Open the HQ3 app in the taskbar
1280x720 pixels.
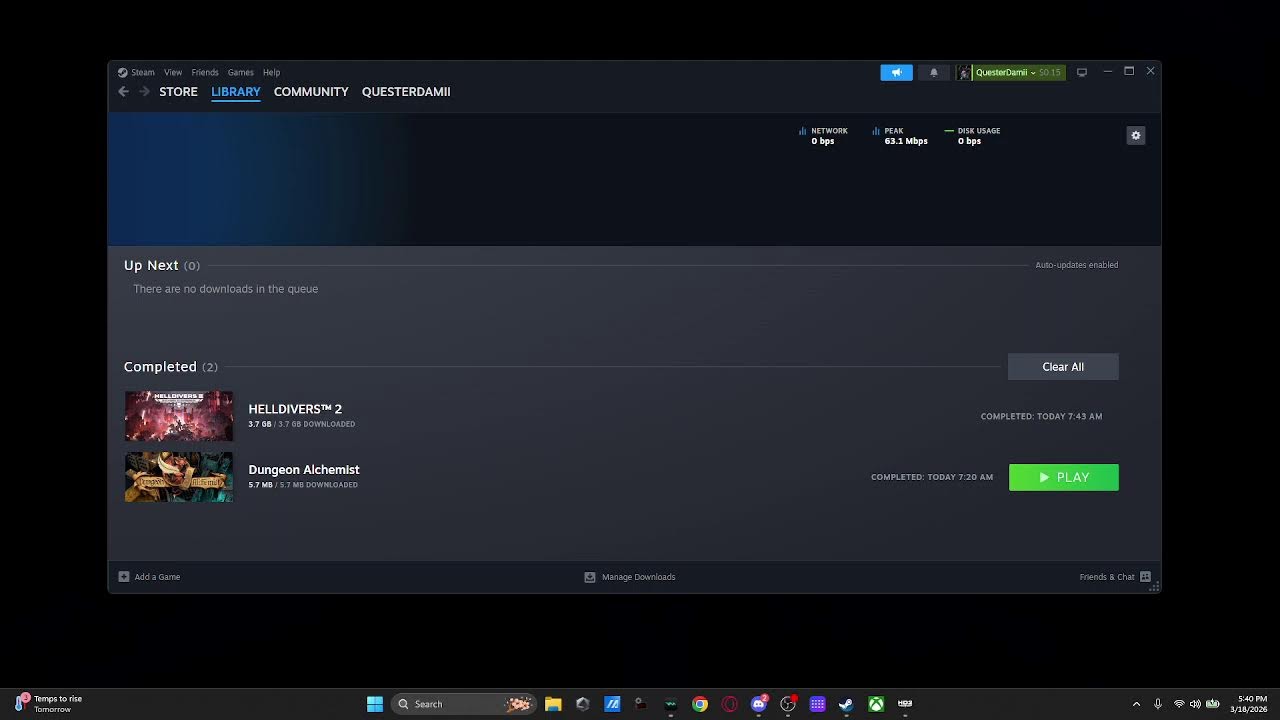pos(905,704)
